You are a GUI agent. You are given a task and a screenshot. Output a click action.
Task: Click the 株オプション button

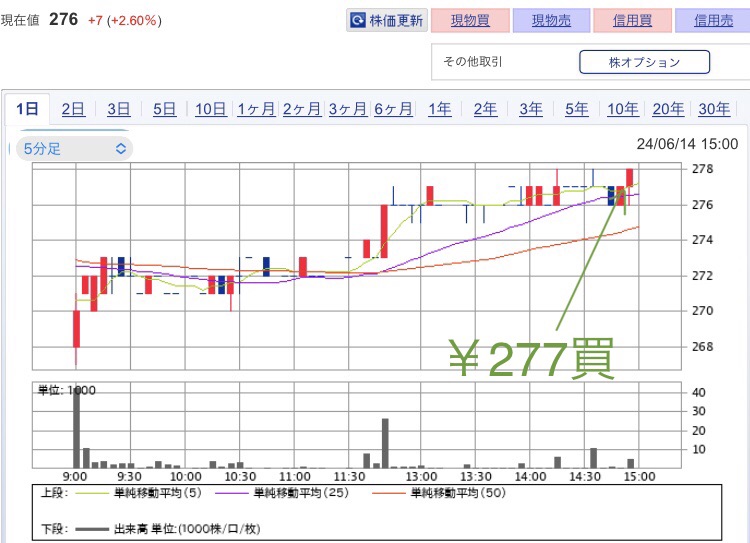pos(644,62)
